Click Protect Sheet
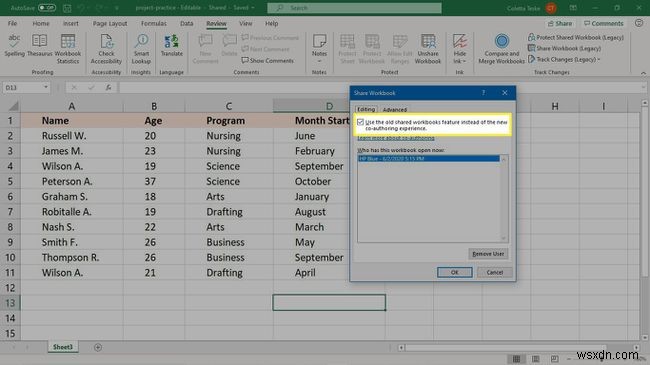The width and height of the screenshot is (650, 365). coord(347,49)
